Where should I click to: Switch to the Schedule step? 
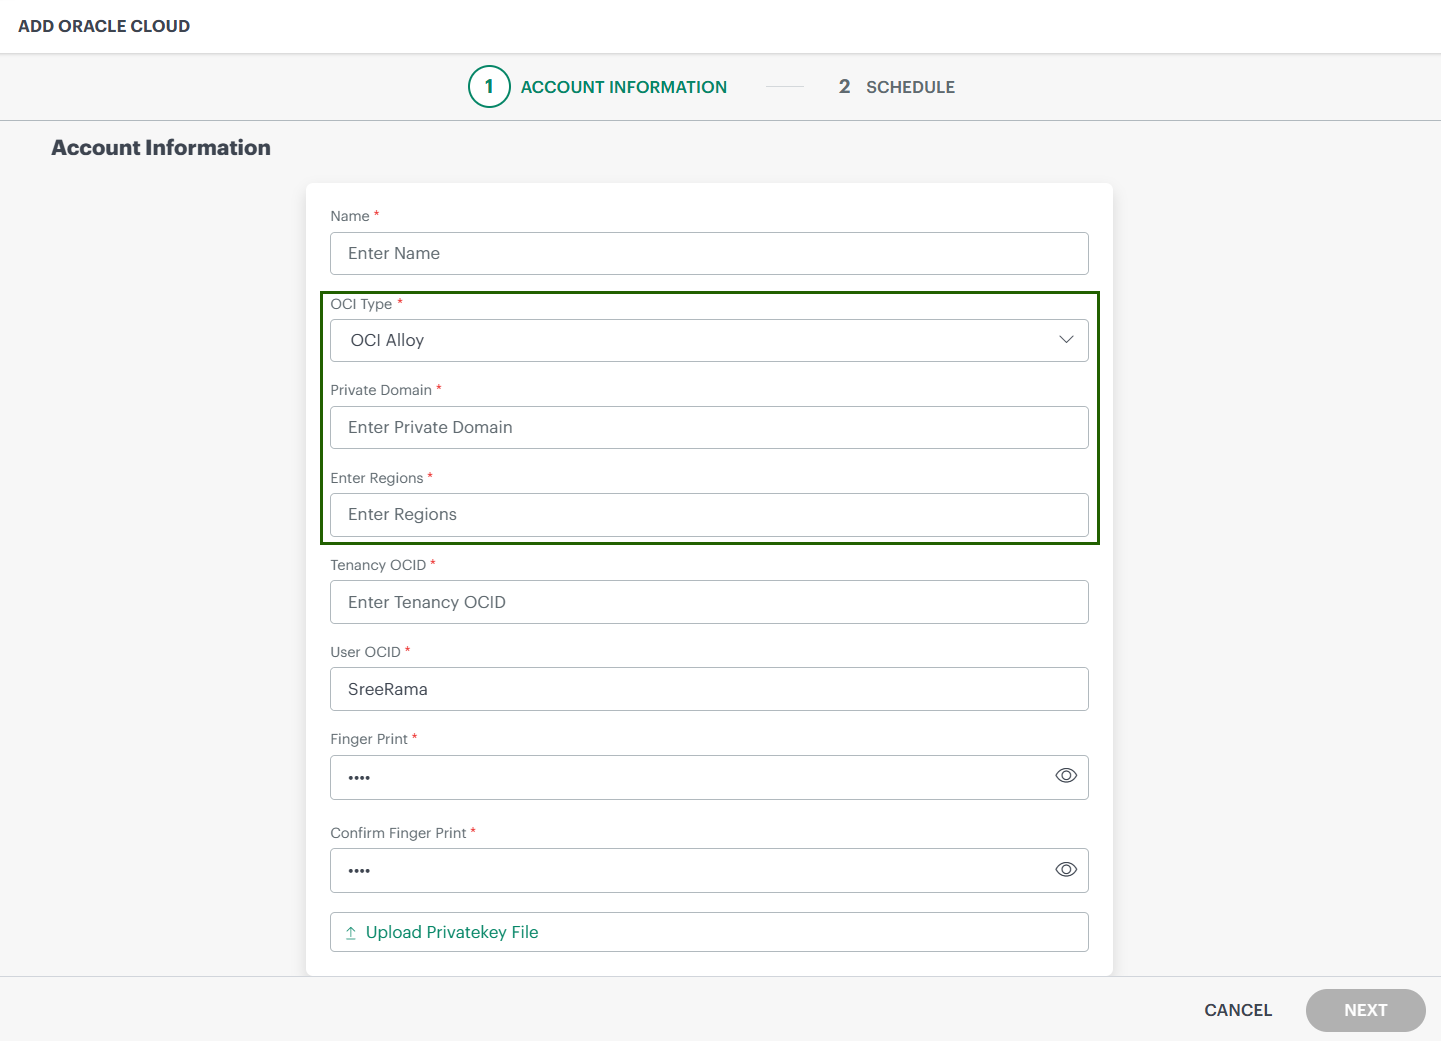click(x=910, y=87)
